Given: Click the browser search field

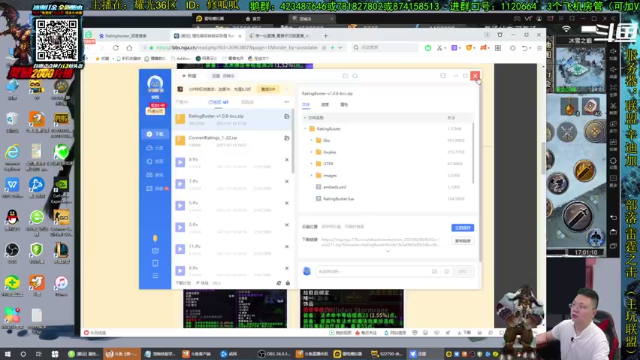Looking at the screenshot, I should [x=386, y=48].
